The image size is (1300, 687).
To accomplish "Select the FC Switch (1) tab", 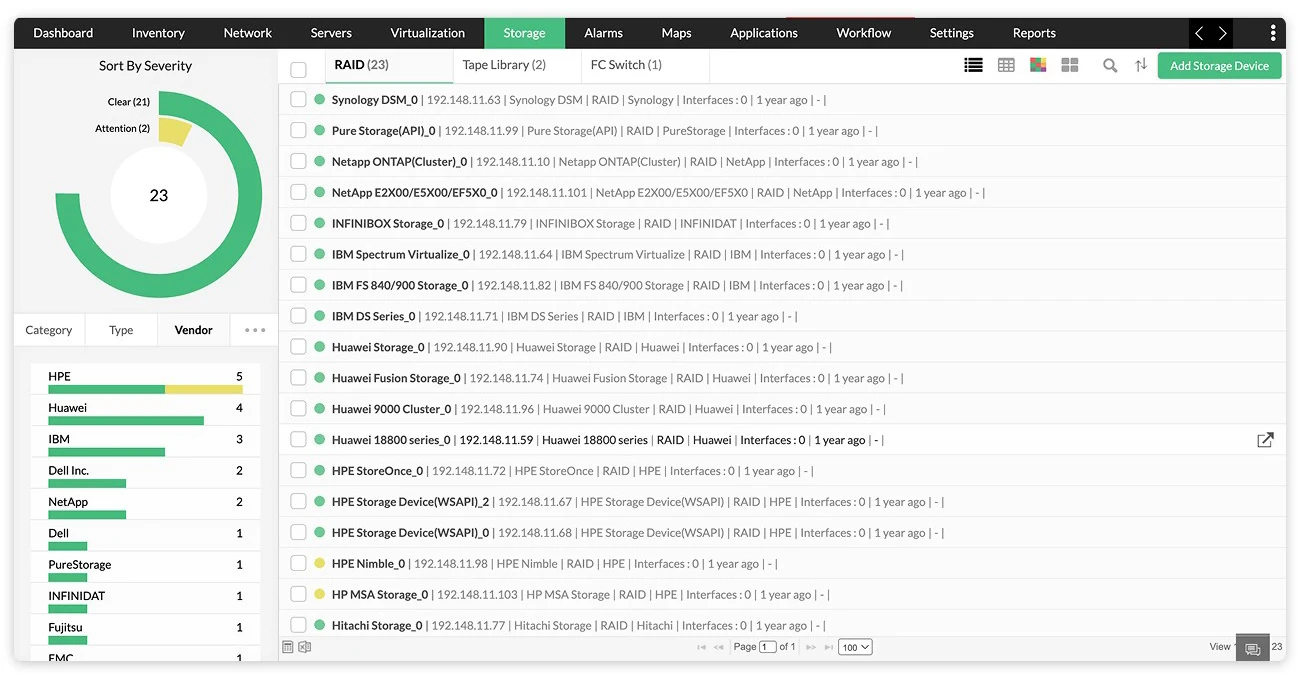I will 626,65.
